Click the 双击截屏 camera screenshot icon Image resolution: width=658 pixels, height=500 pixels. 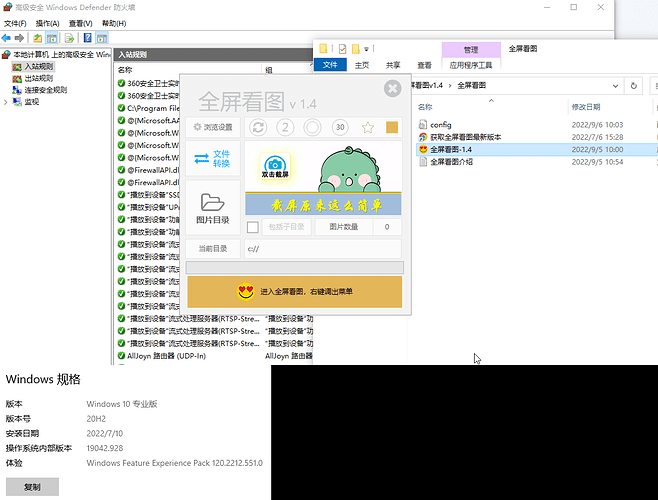[x=275, y=166]
